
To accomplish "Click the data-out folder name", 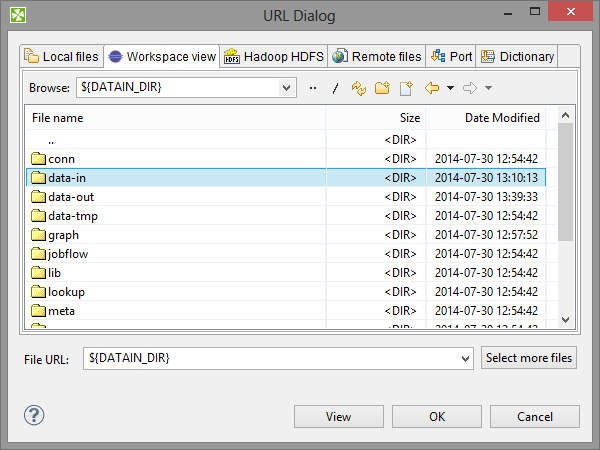I will 71,197.
